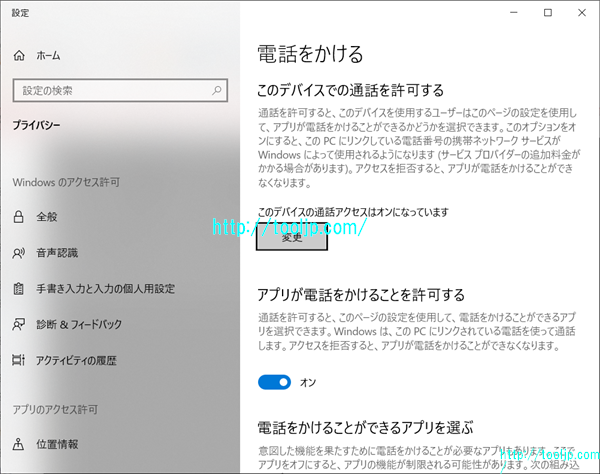
Task: Click the speech icon beside 音声認識
Action: tap(18, 253)
